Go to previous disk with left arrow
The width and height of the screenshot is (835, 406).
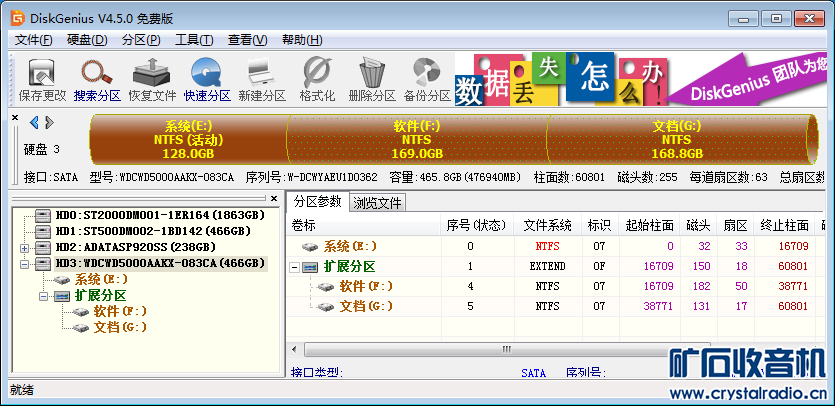click(x=34, y=123)
